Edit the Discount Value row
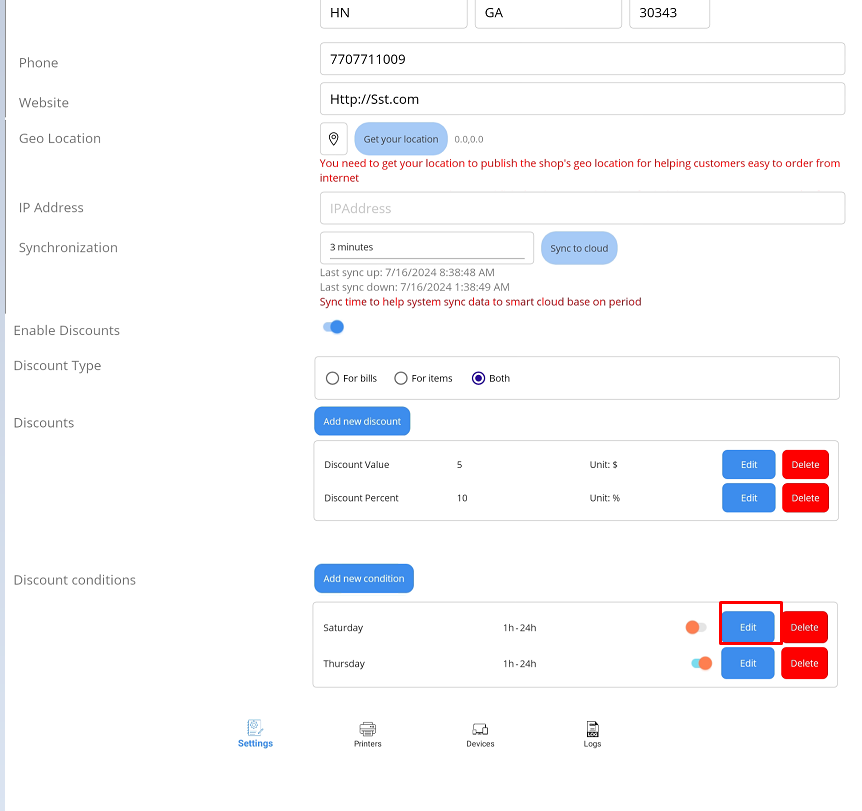The height and width of the screenshot is (811, 862). click(x=748, y=464)
